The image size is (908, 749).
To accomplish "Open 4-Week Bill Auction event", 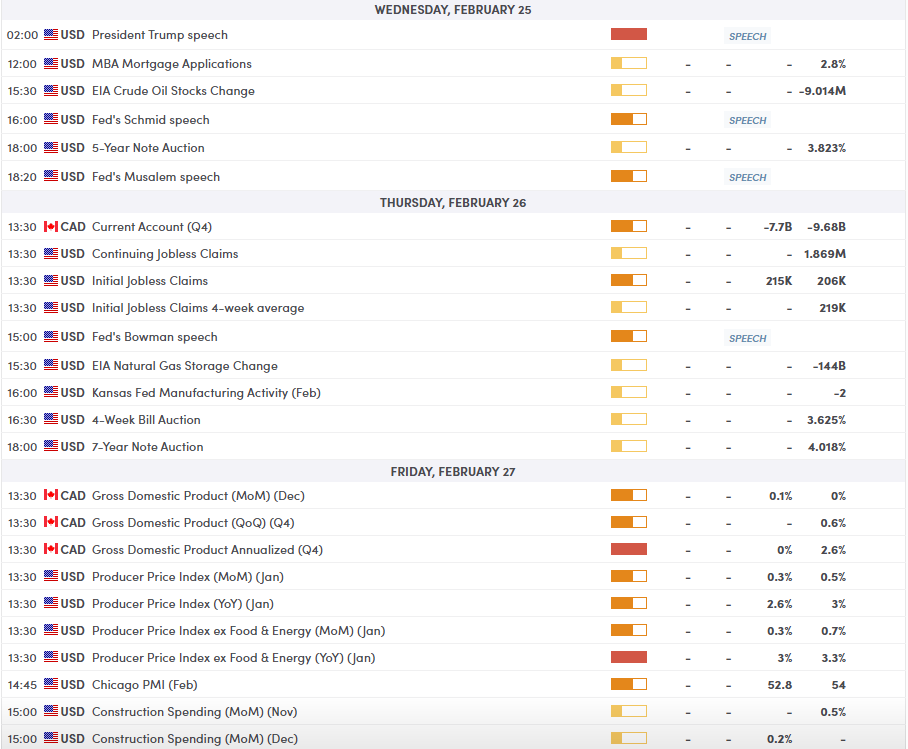I will click(146, 419).
